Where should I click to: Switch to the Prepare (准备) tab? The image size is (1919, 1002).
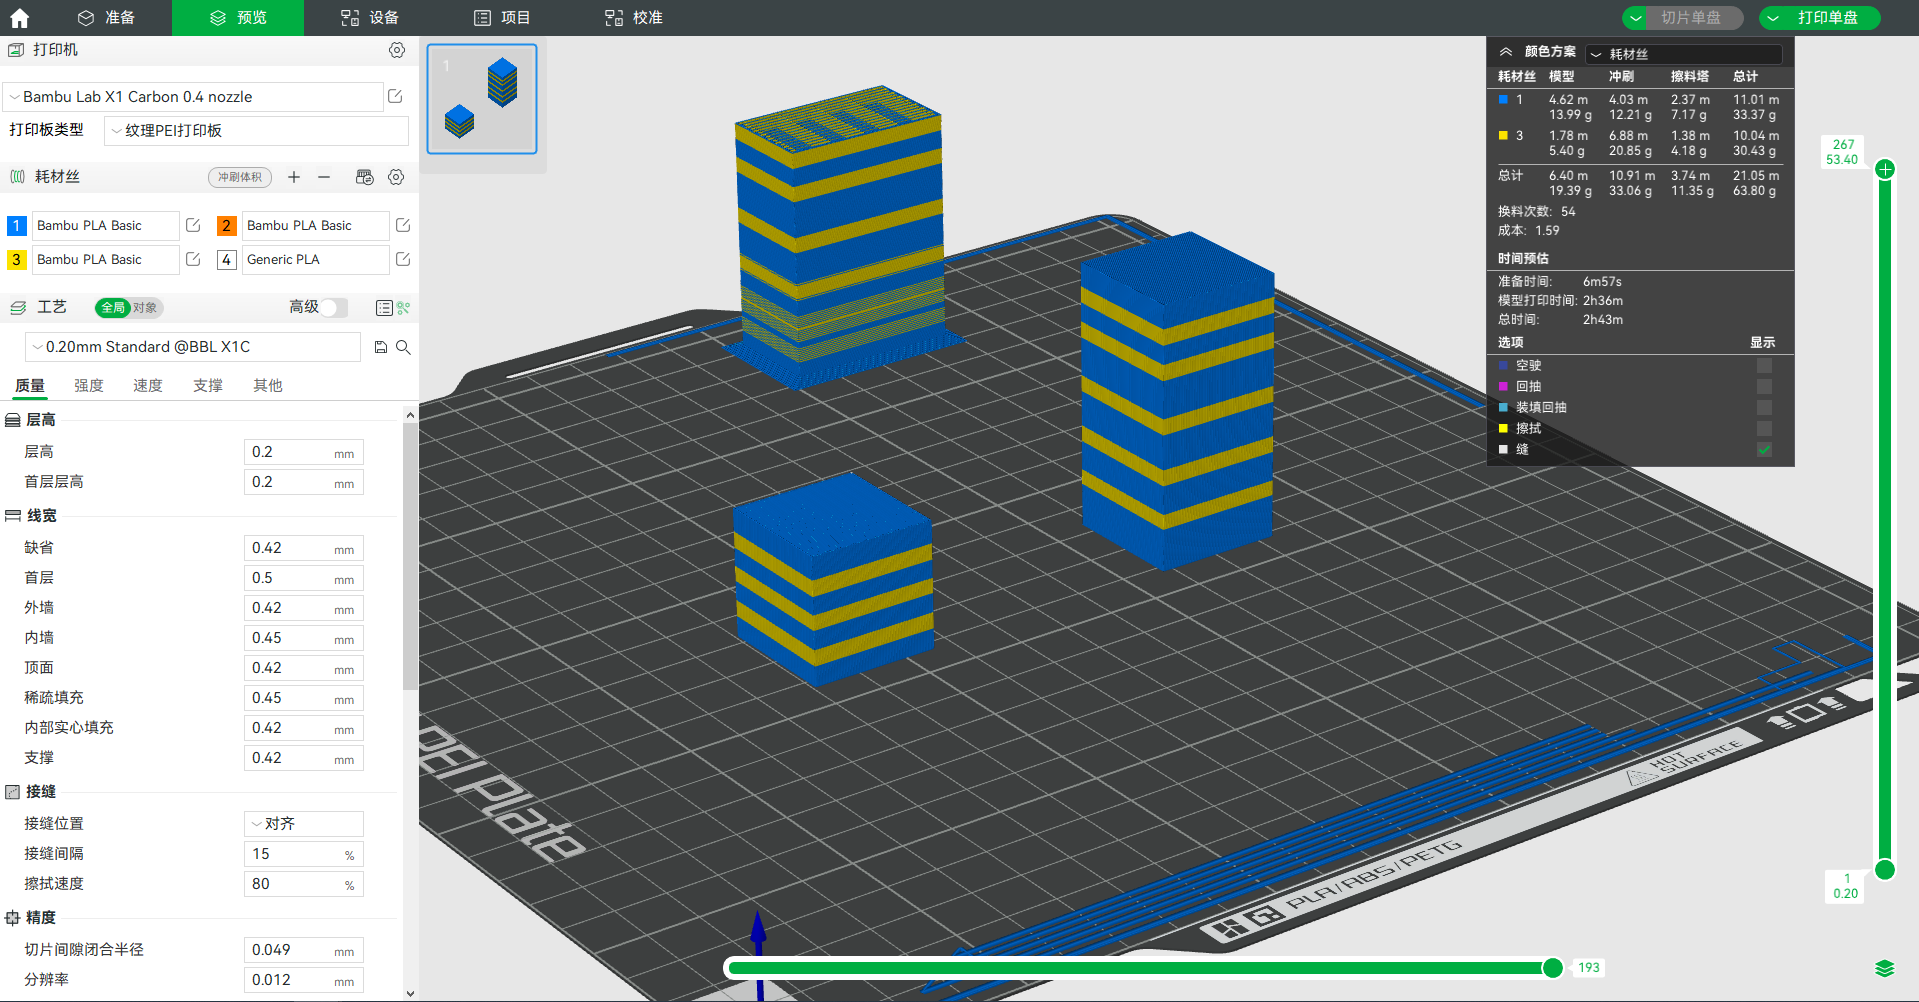106,18
